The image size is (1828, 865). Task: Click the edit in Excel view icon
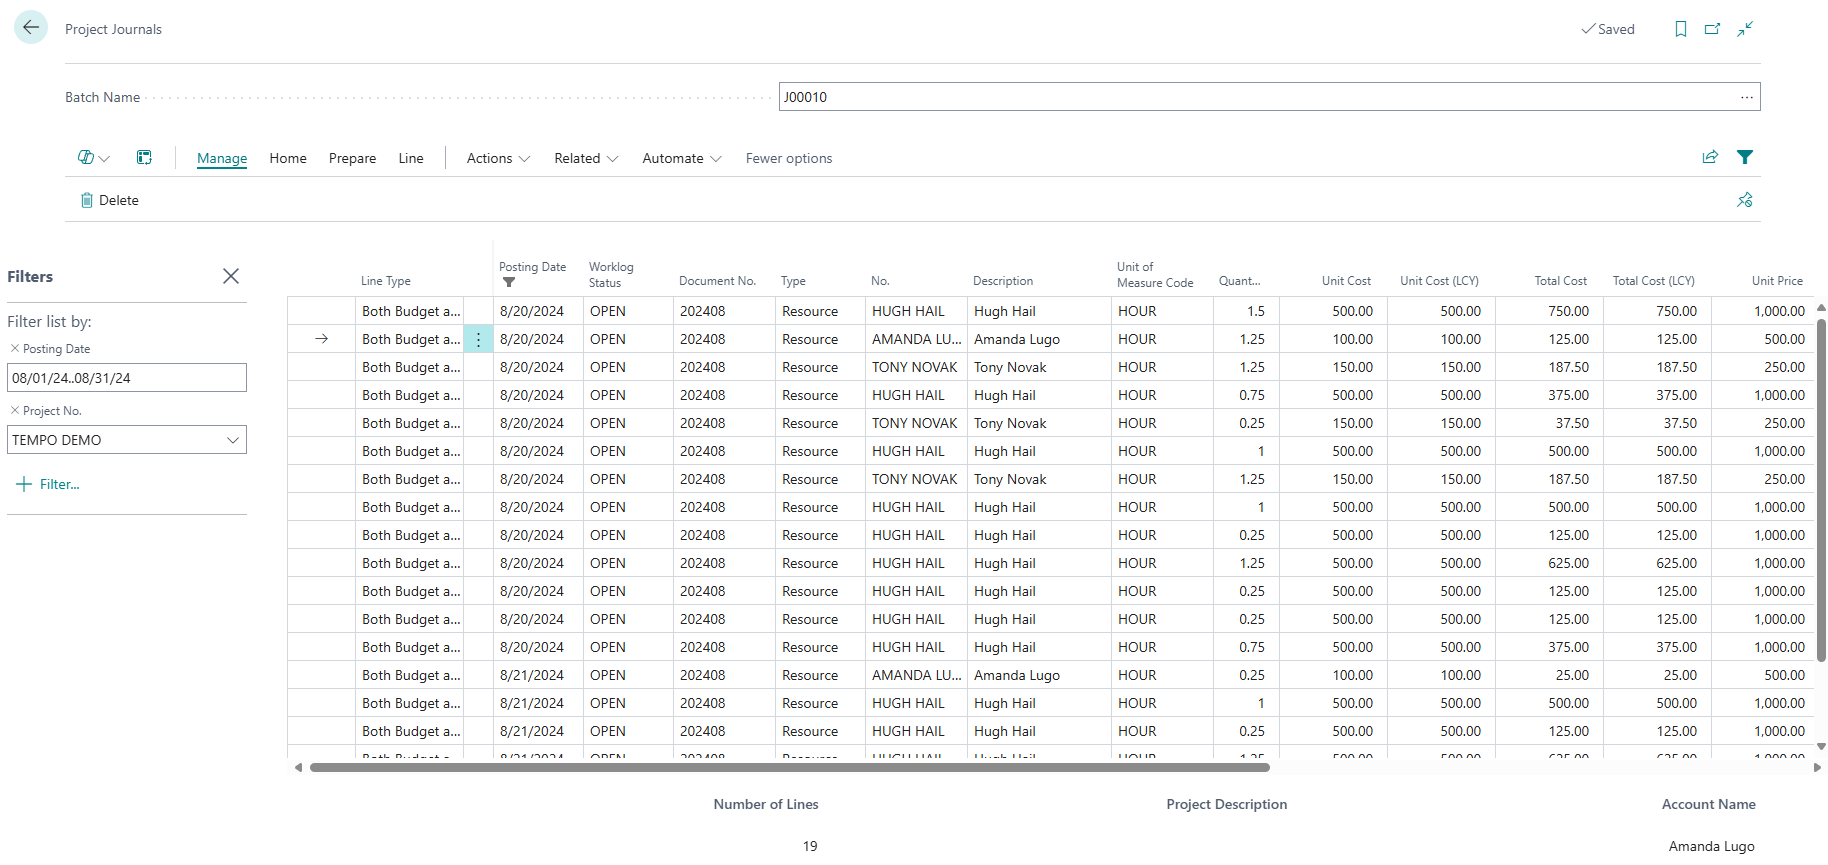coord(144,158)
